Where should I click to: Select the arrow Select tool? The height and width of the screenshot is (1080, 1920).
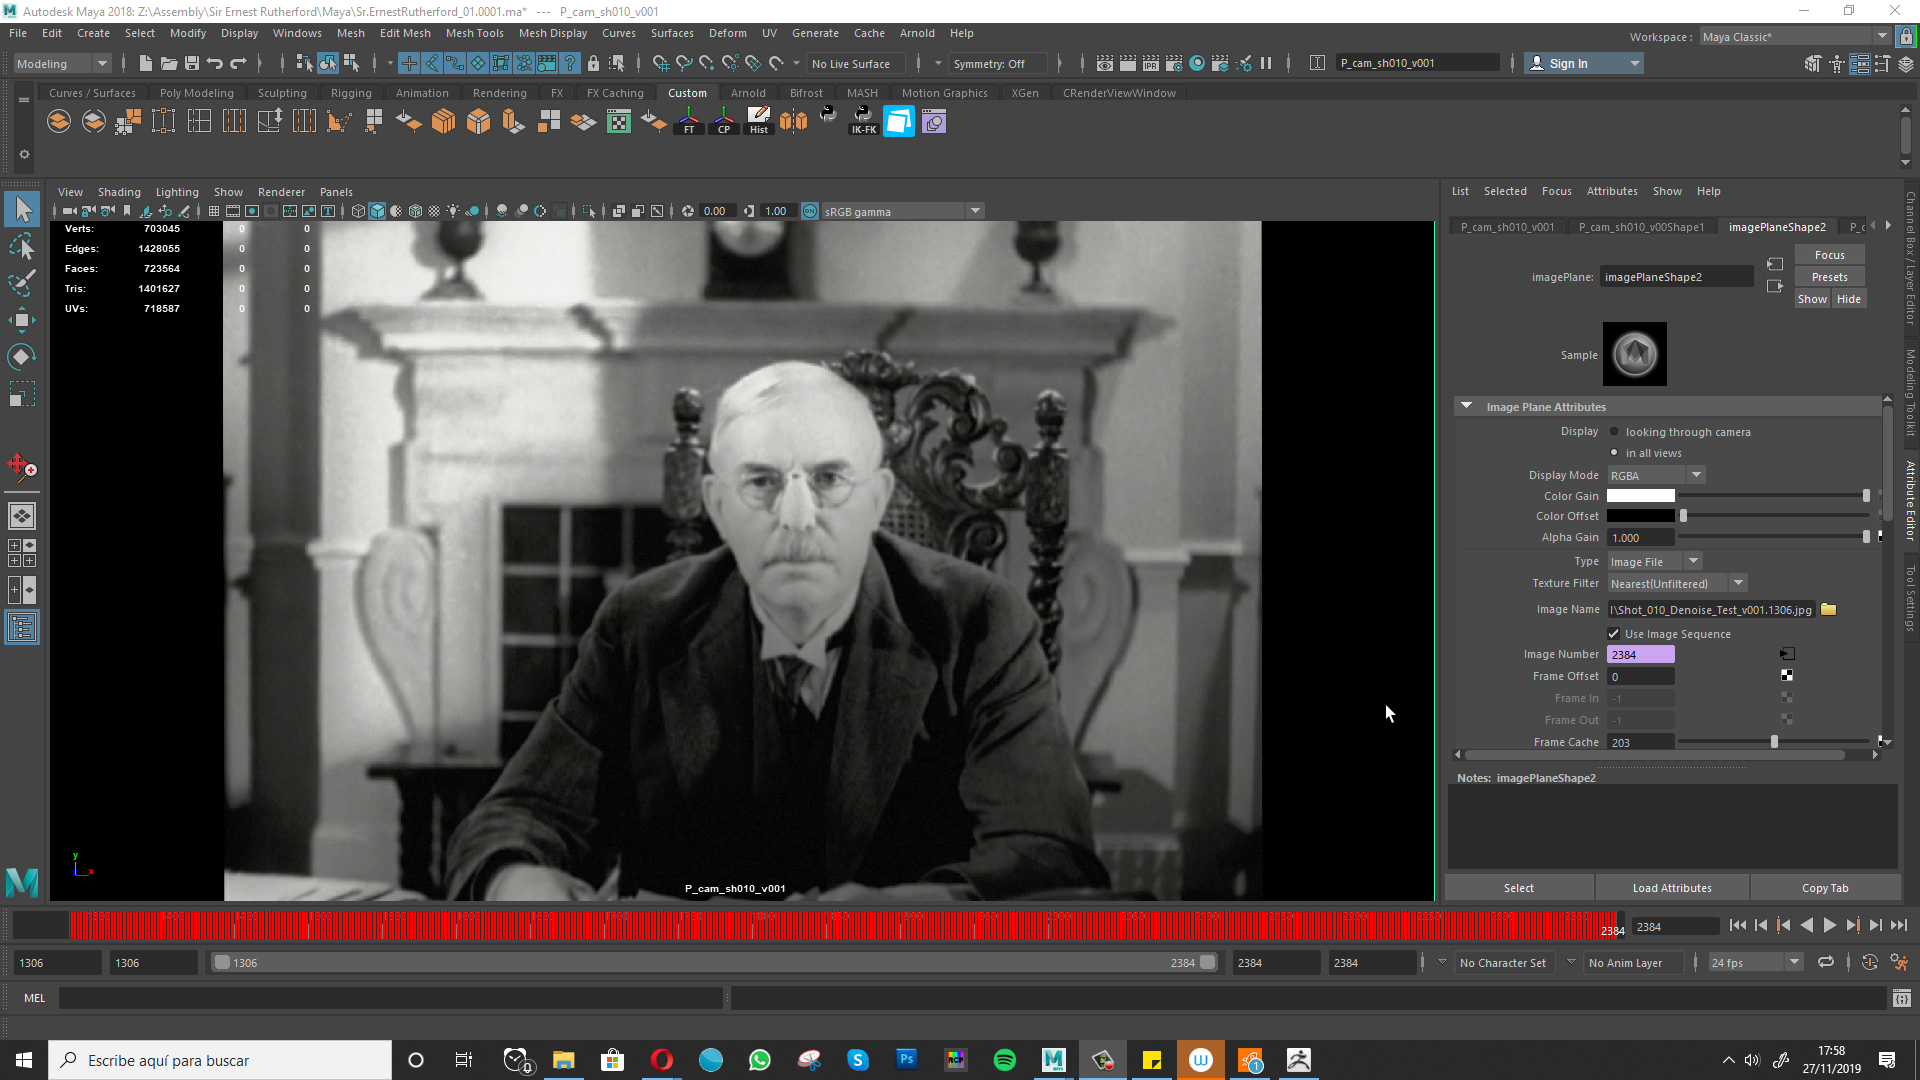[22, 209]
